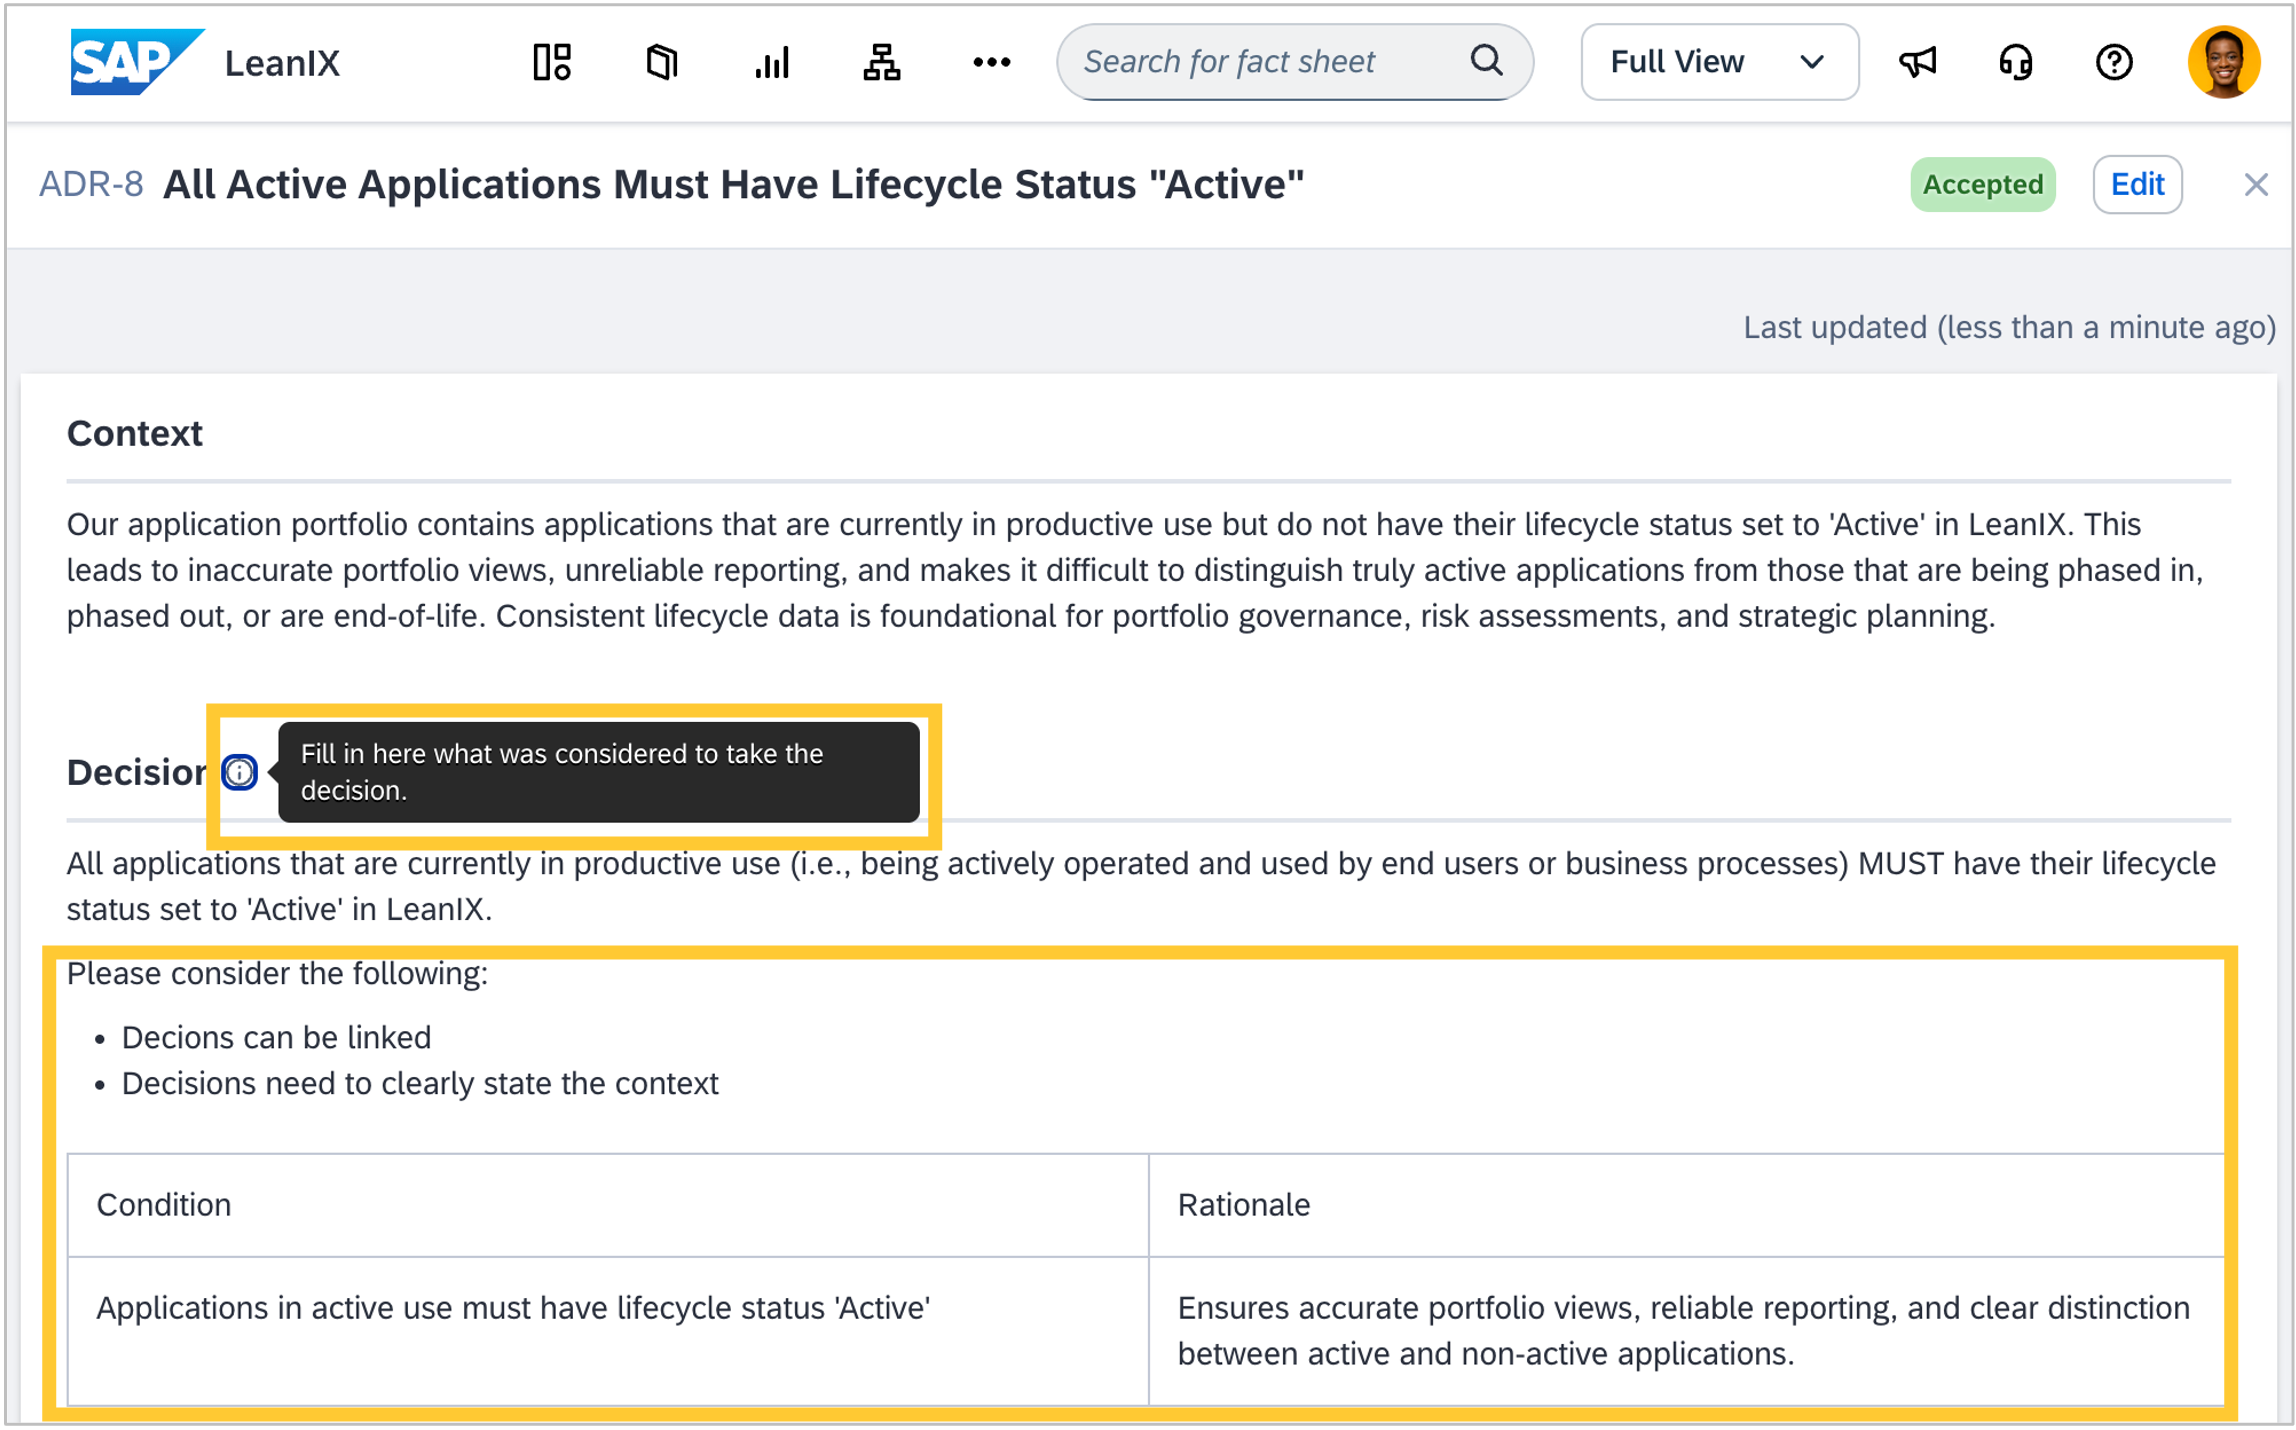Close the ADR-8 decision panel
The width and height of the screenshot is (2296, 1430).
2255,184
